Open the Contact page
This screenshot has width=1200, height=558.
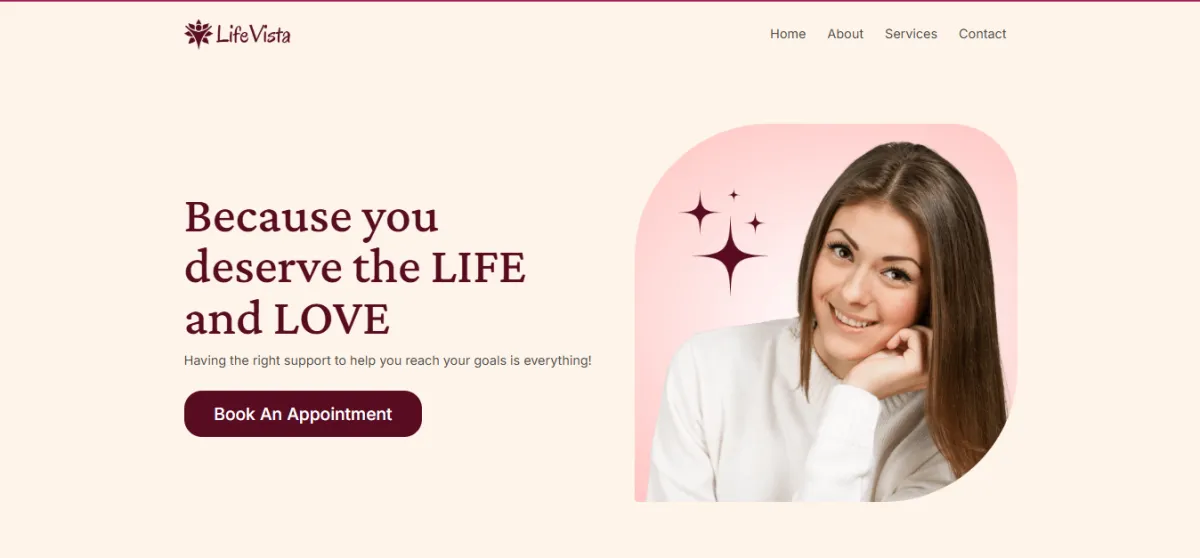(x=982, y=34)
